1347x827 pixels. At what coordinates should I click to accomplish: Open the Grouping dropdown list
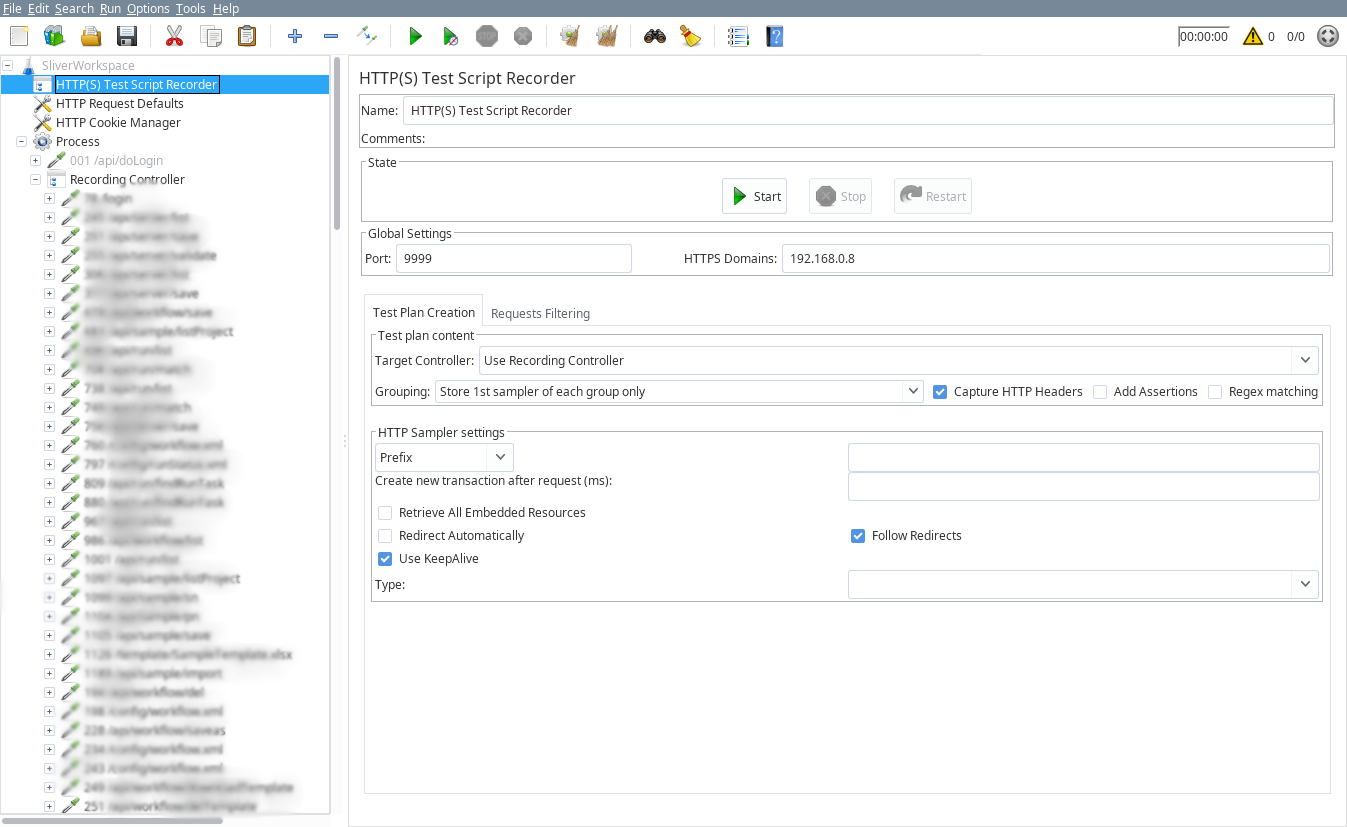(x=912, y=392)
